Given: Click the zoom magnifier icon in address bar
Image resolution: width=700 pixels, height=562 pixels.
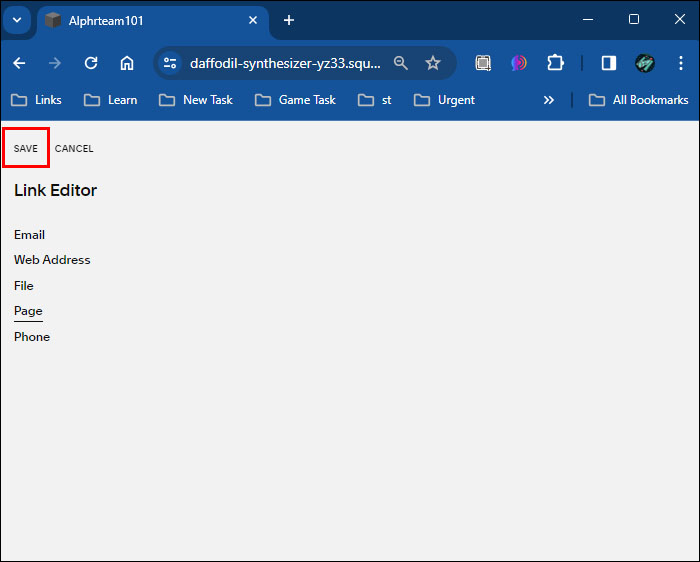Looking at the screenshot, I should (x=400, y=63).
